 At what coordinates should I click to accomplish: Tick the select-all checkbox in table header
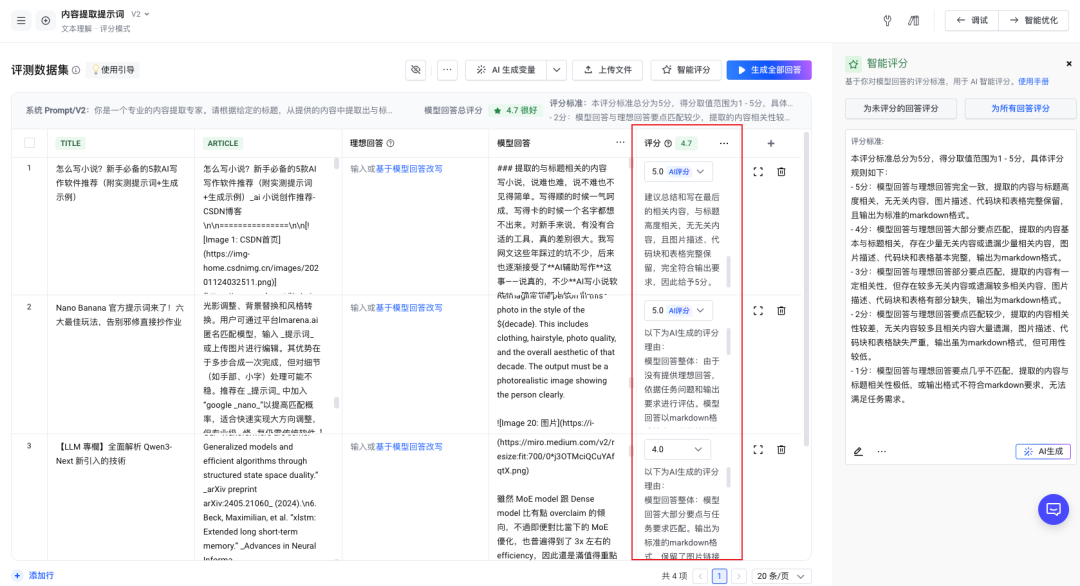[29, 143]
